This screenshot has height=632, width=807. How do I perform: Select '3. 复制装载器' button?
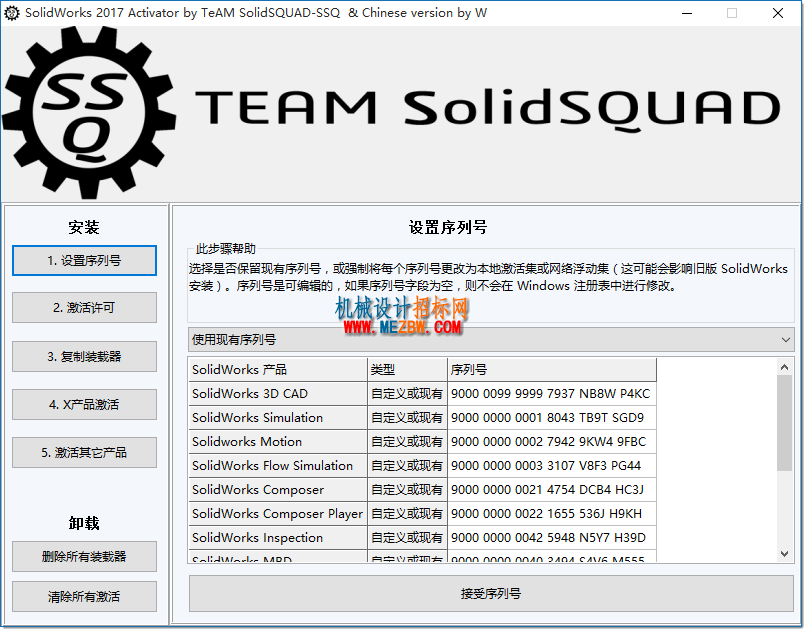click(x=84, y=357)
